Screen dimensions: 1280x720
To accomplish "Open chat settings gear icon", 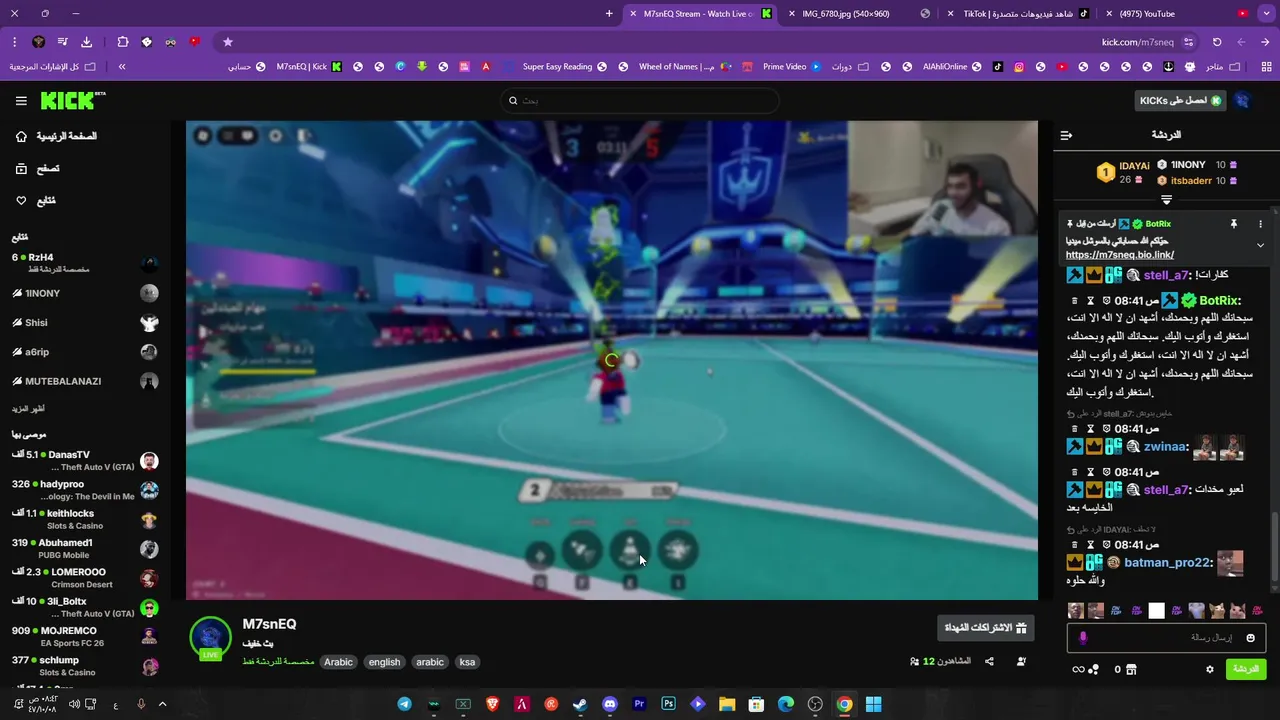I will point(1209,670).
